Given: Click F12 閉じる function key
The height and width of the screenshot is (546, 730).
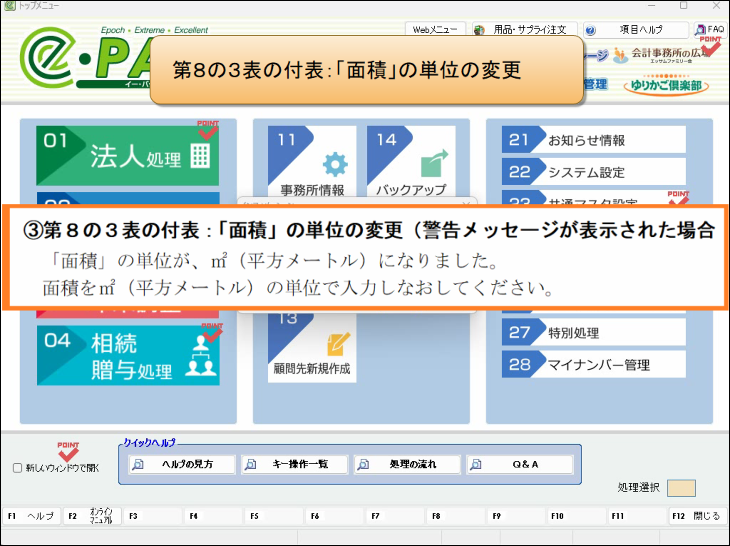Looking at the screenshot, I should tap(697, 516).
